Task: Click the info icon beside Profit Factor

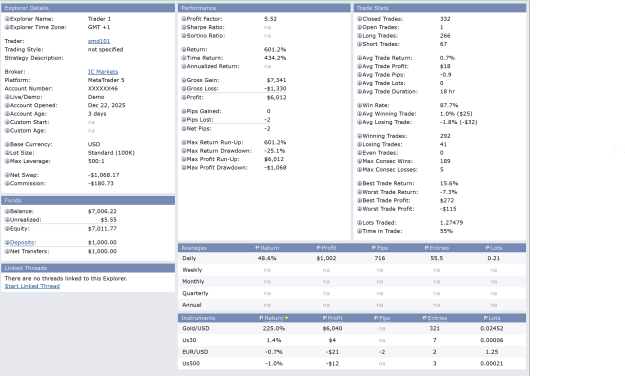Action: (184, 19)
